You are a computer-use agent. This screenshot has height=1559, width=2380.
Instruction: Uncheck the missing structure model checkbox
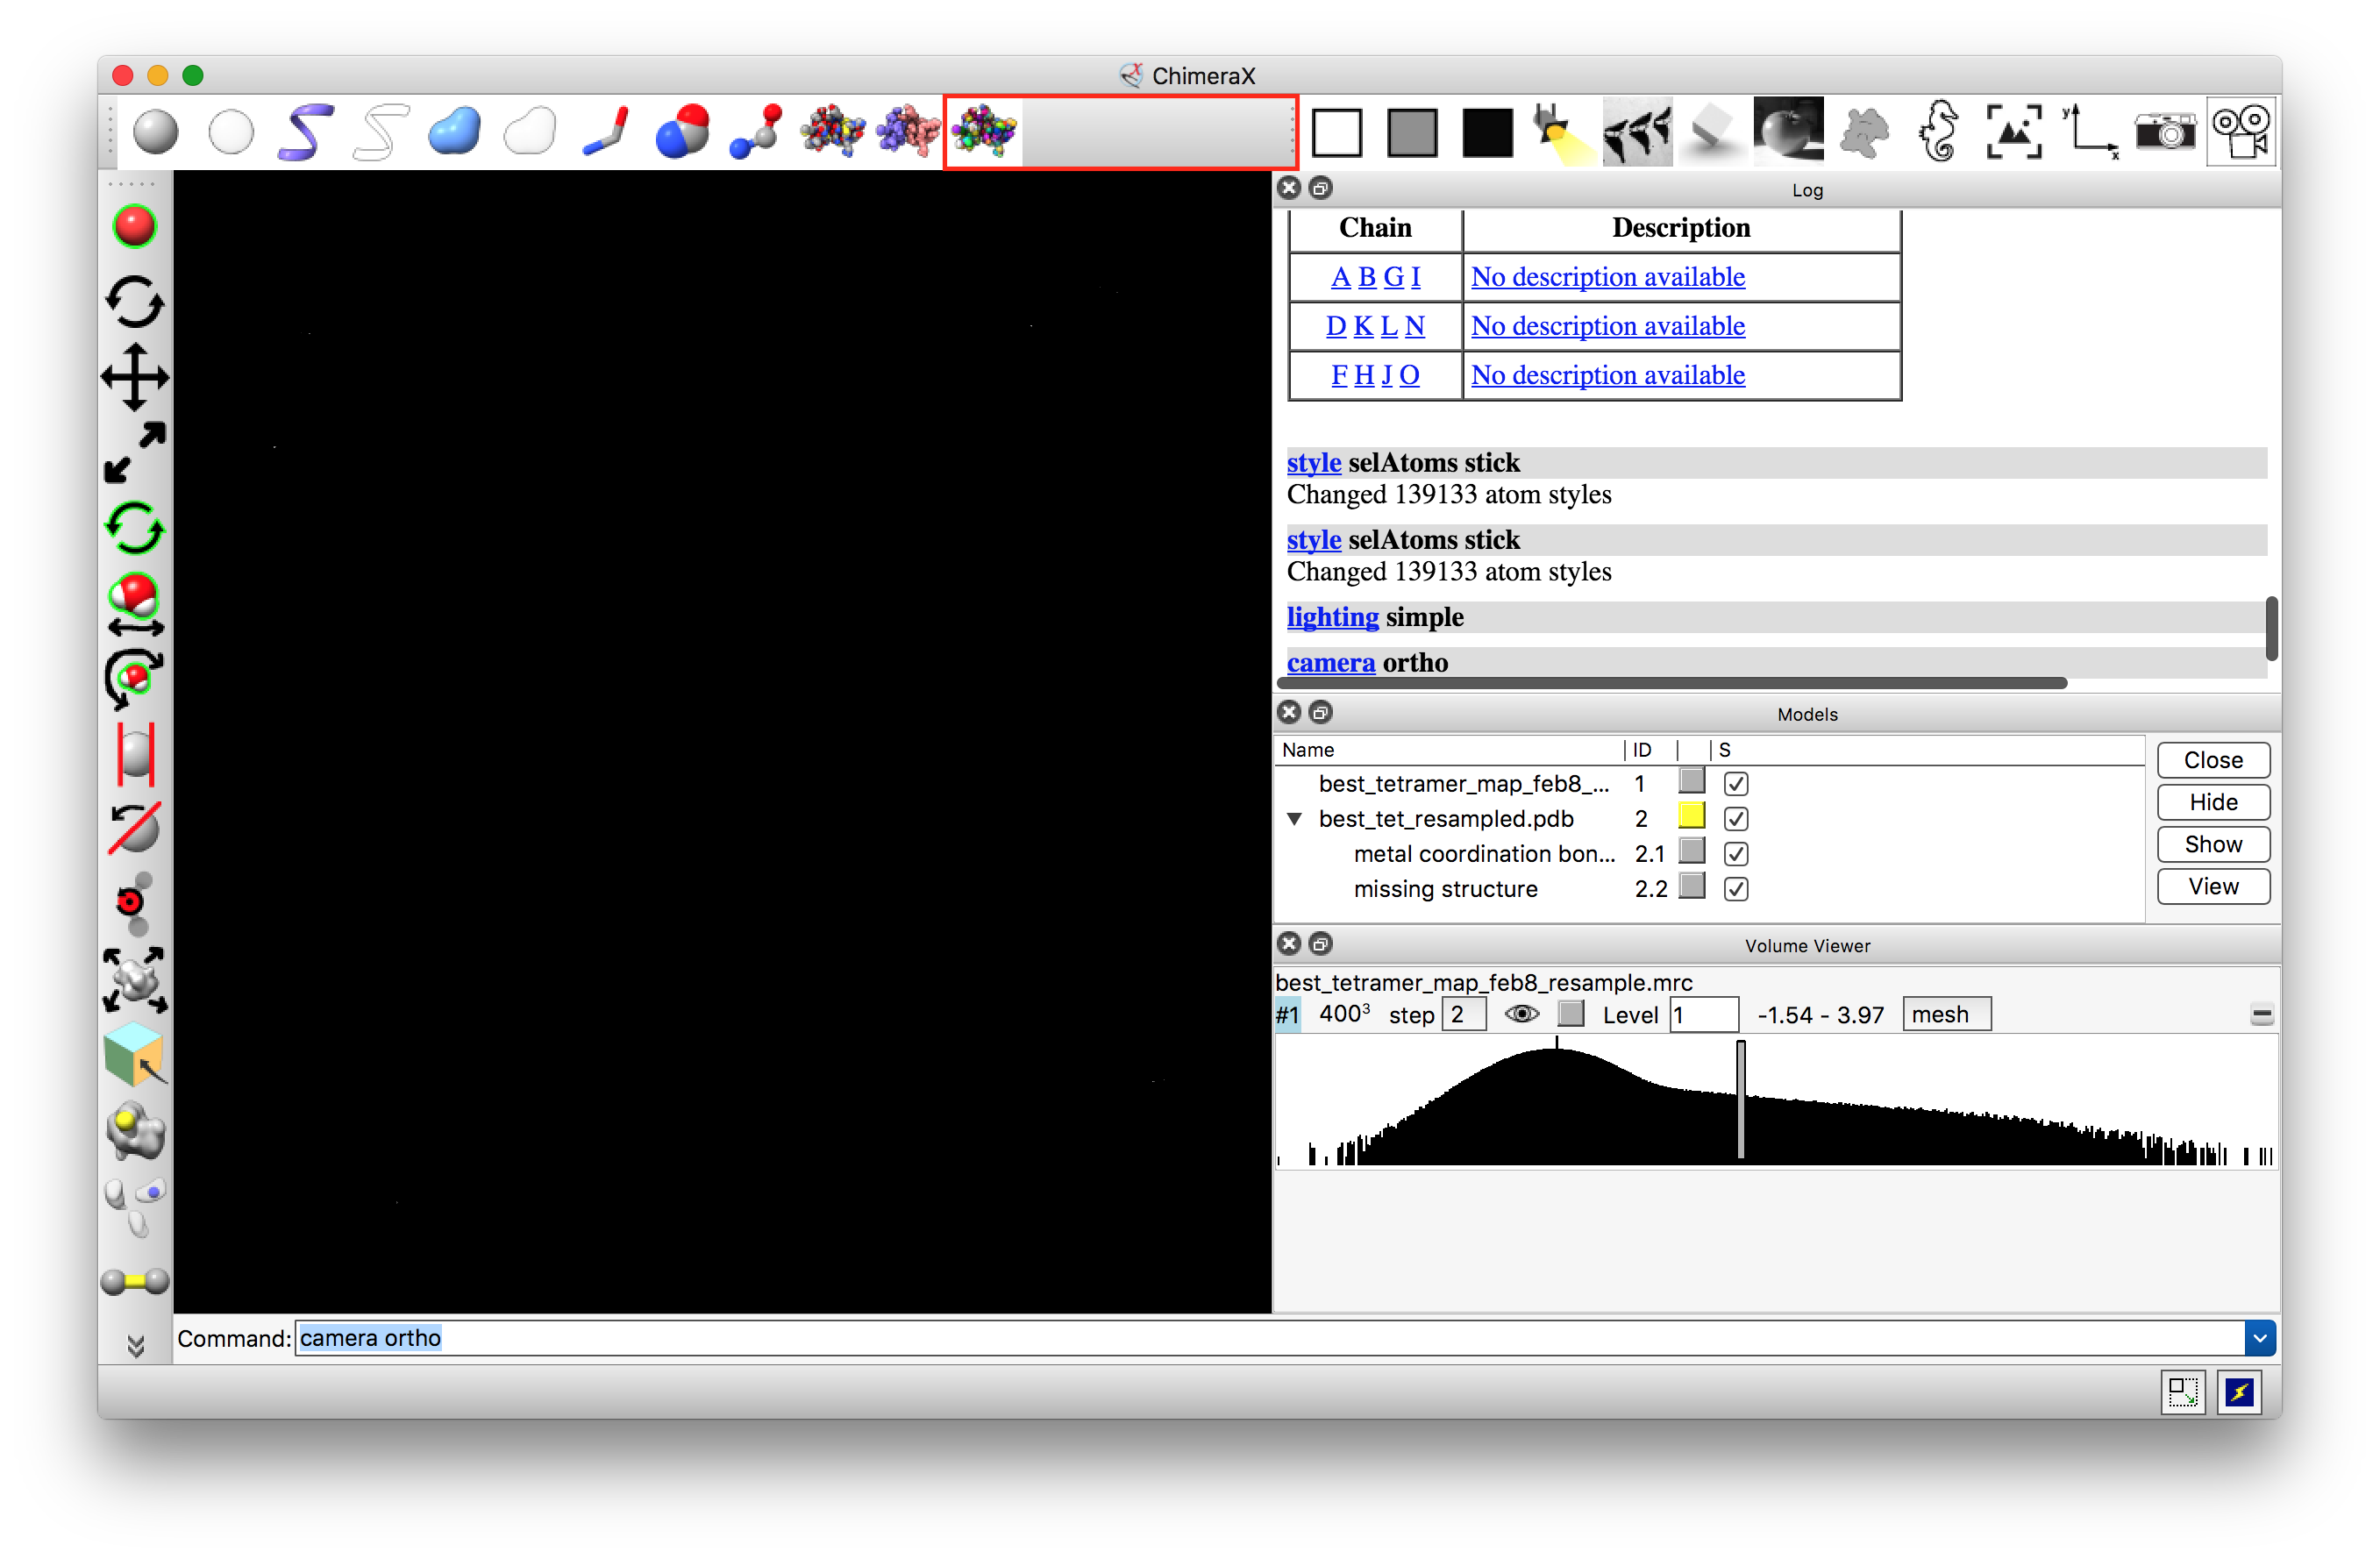pos(1736,889)
